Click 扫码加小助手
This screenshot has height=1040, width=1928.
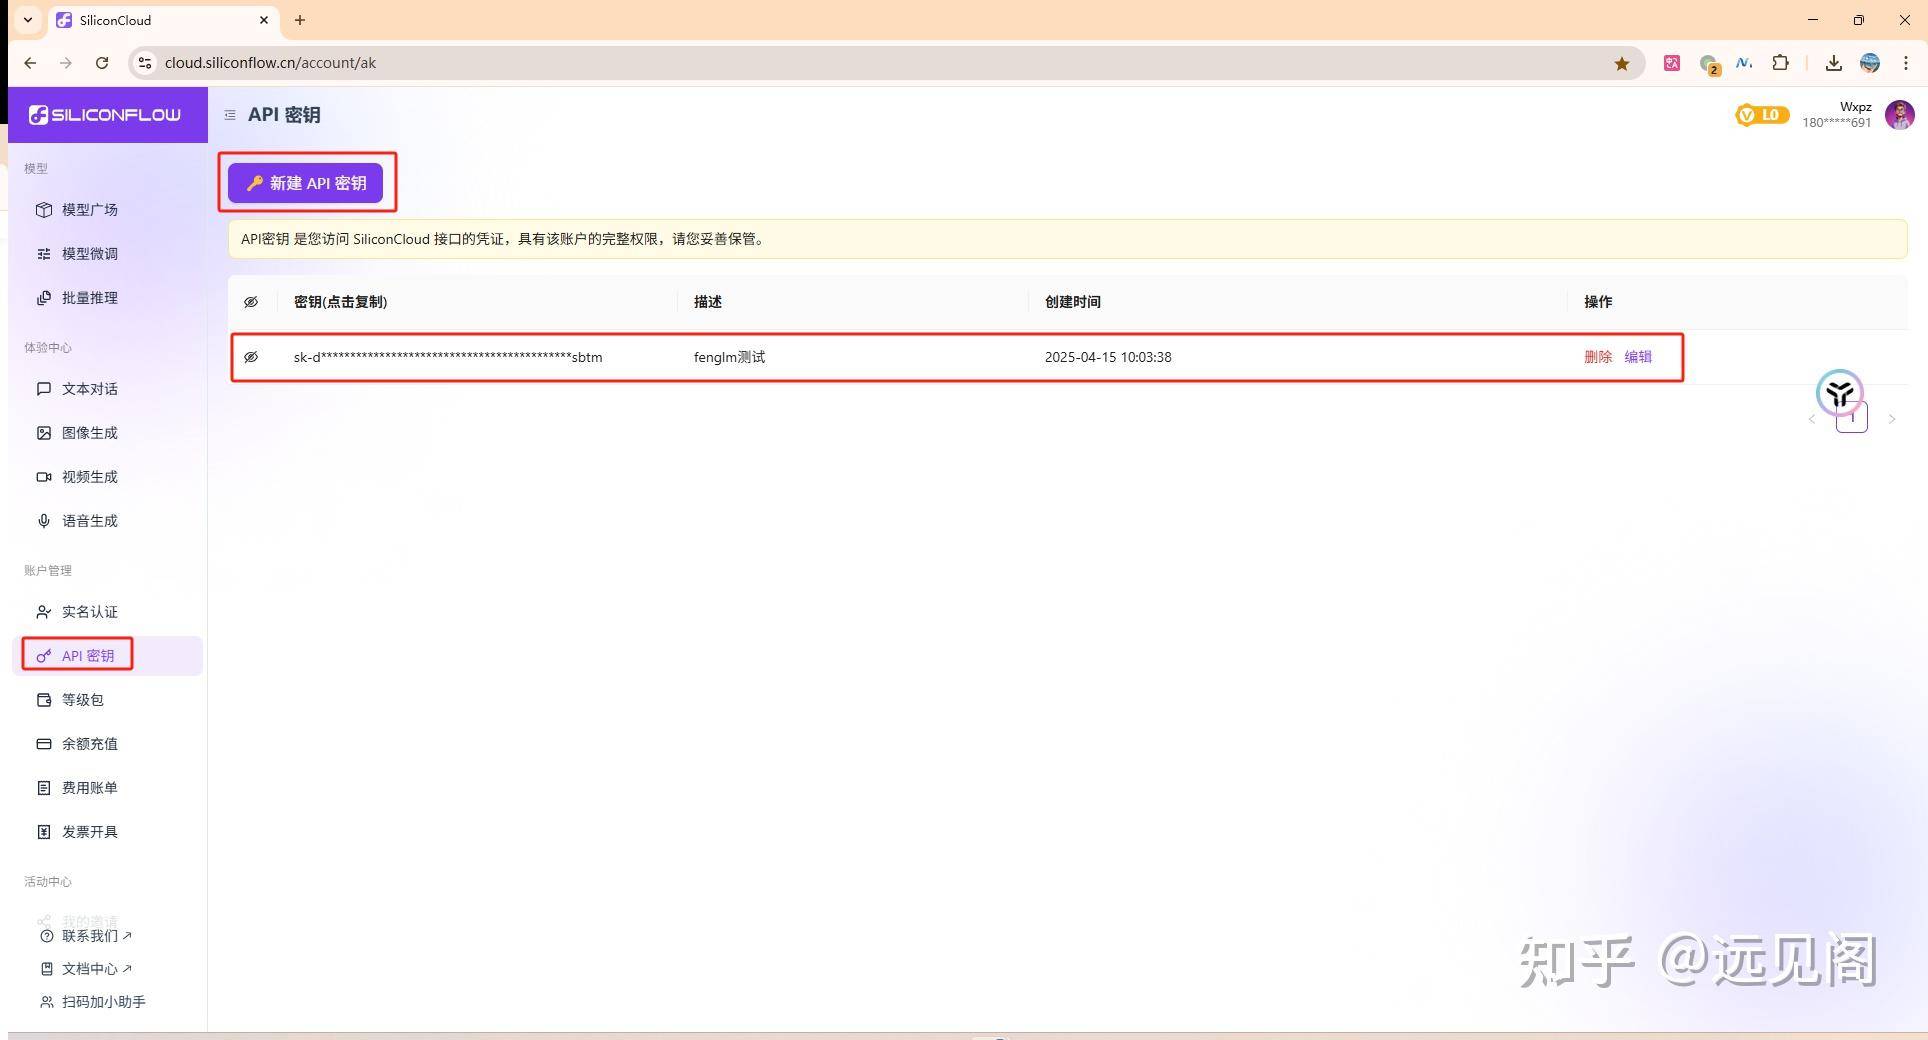coord(93,1002)
